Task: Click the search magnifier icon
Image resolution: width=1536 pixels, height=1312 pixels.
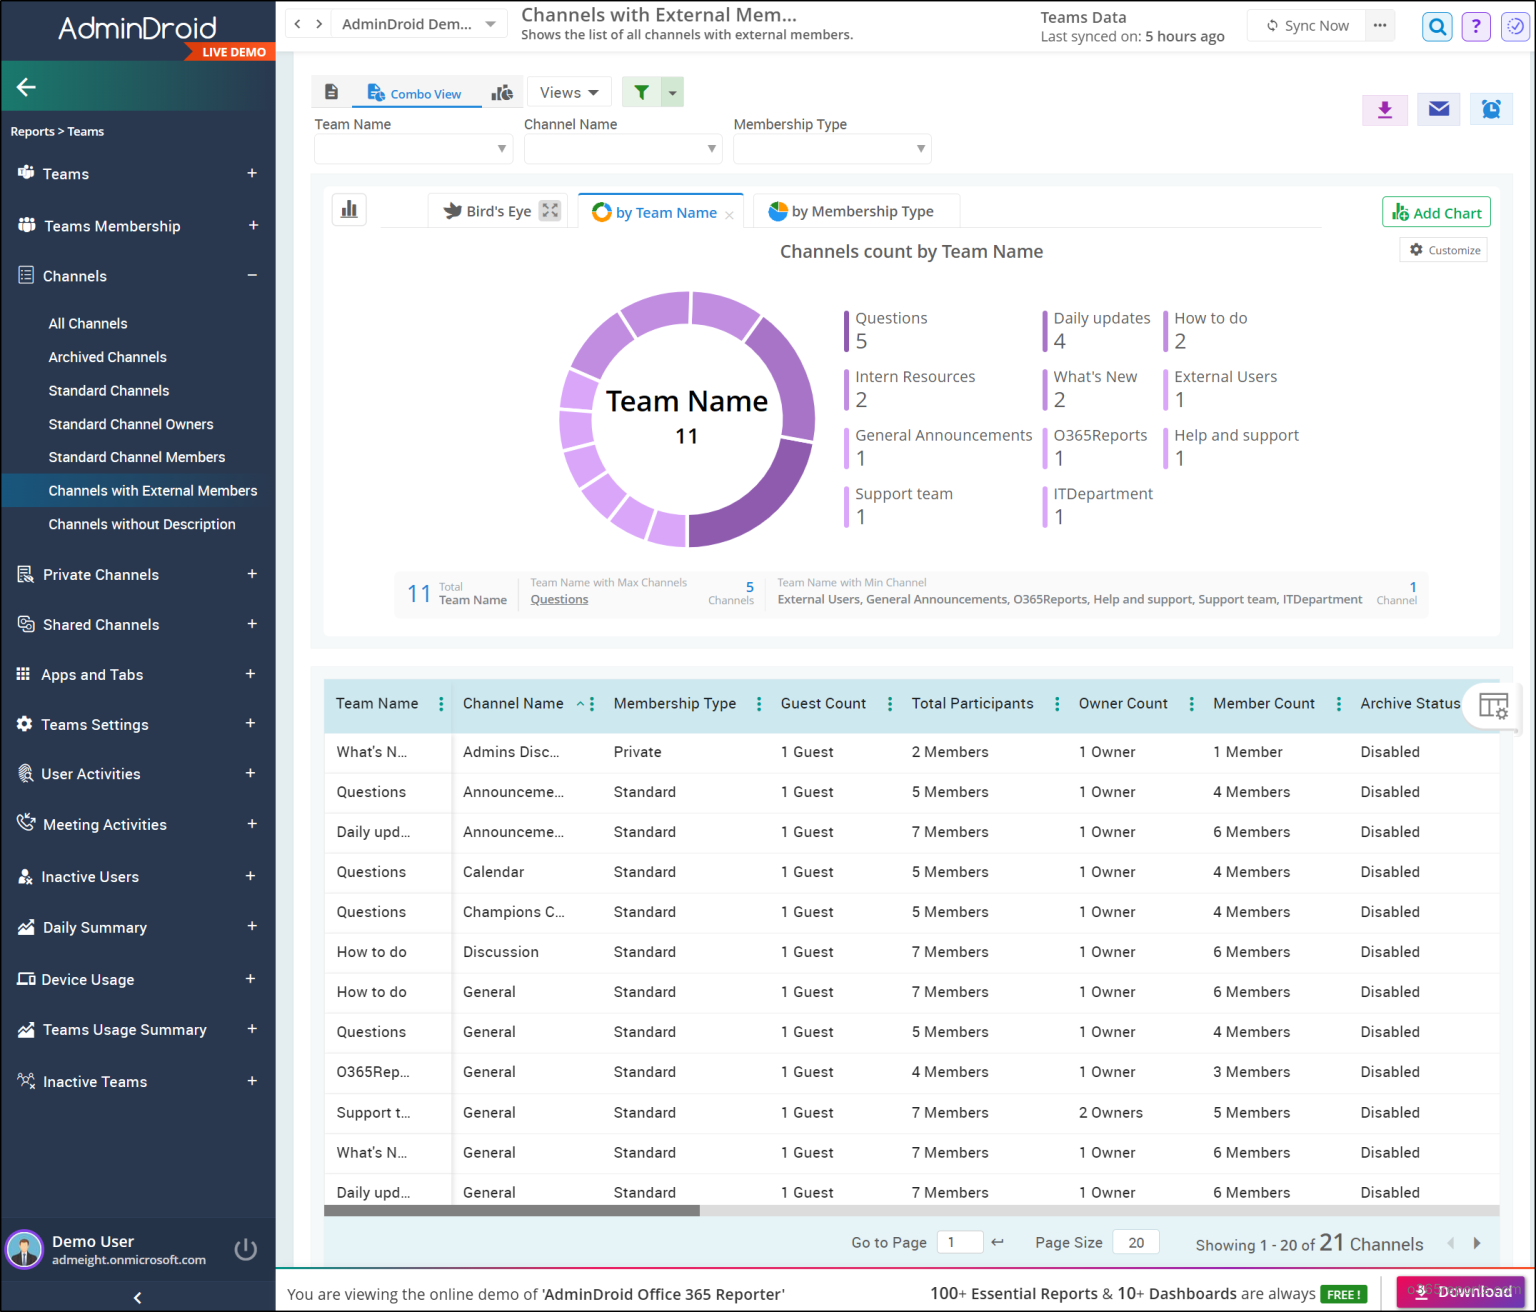Action: coord(1437,27)
